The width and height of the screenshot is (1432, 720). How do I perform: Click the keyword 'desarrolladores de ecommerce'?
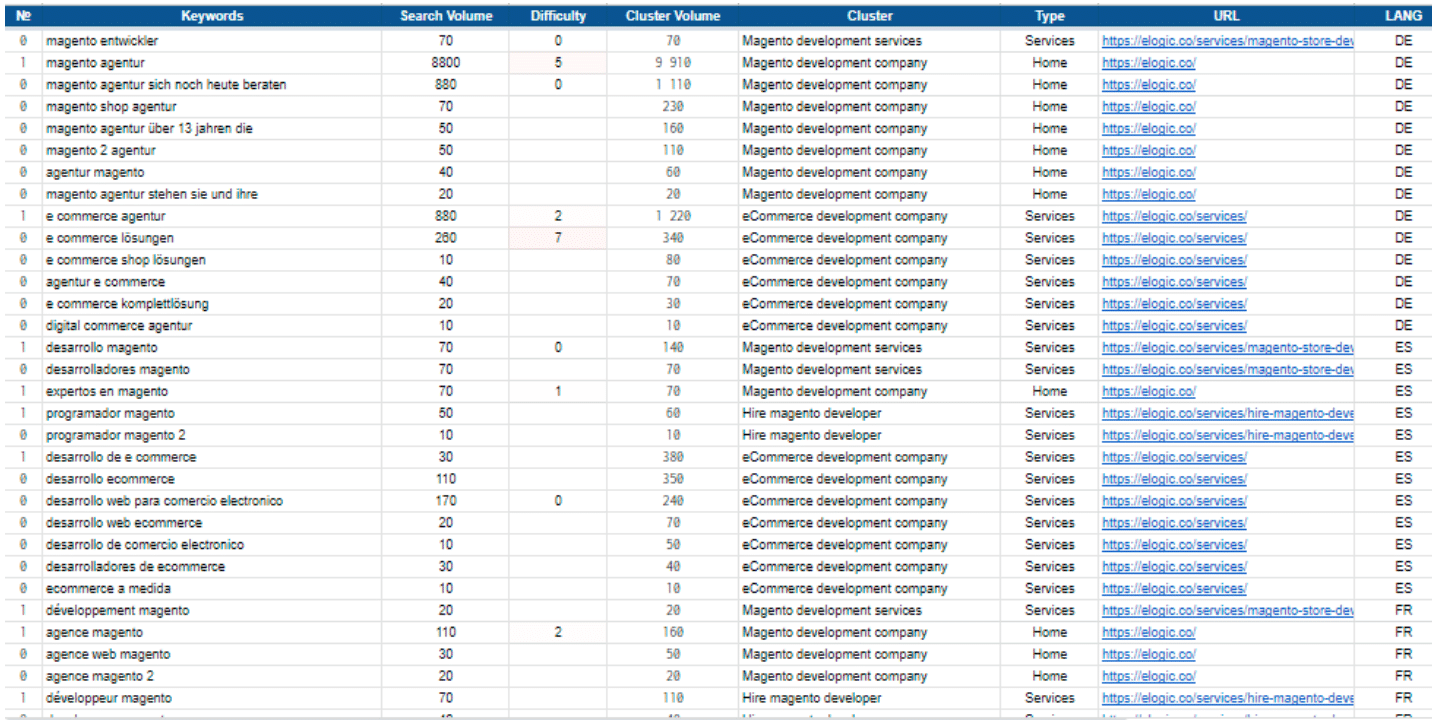135,567
